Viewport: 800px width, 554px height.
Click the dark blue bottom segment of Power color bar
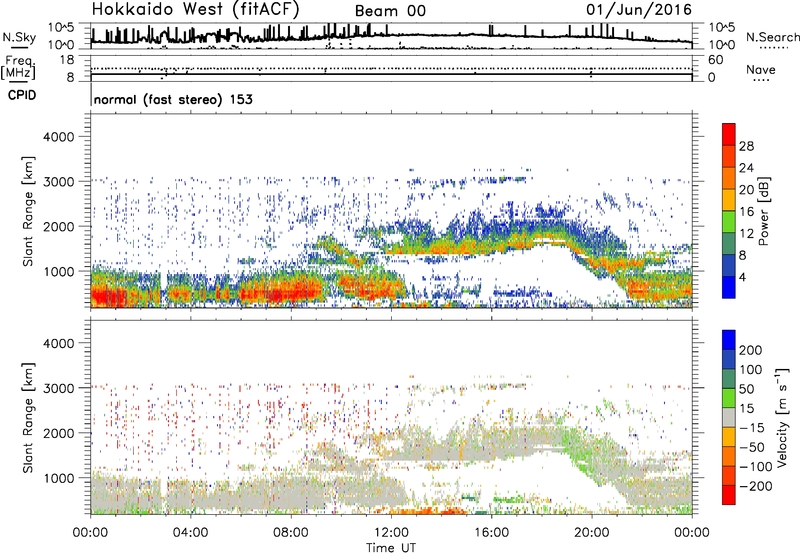point(729,287)
